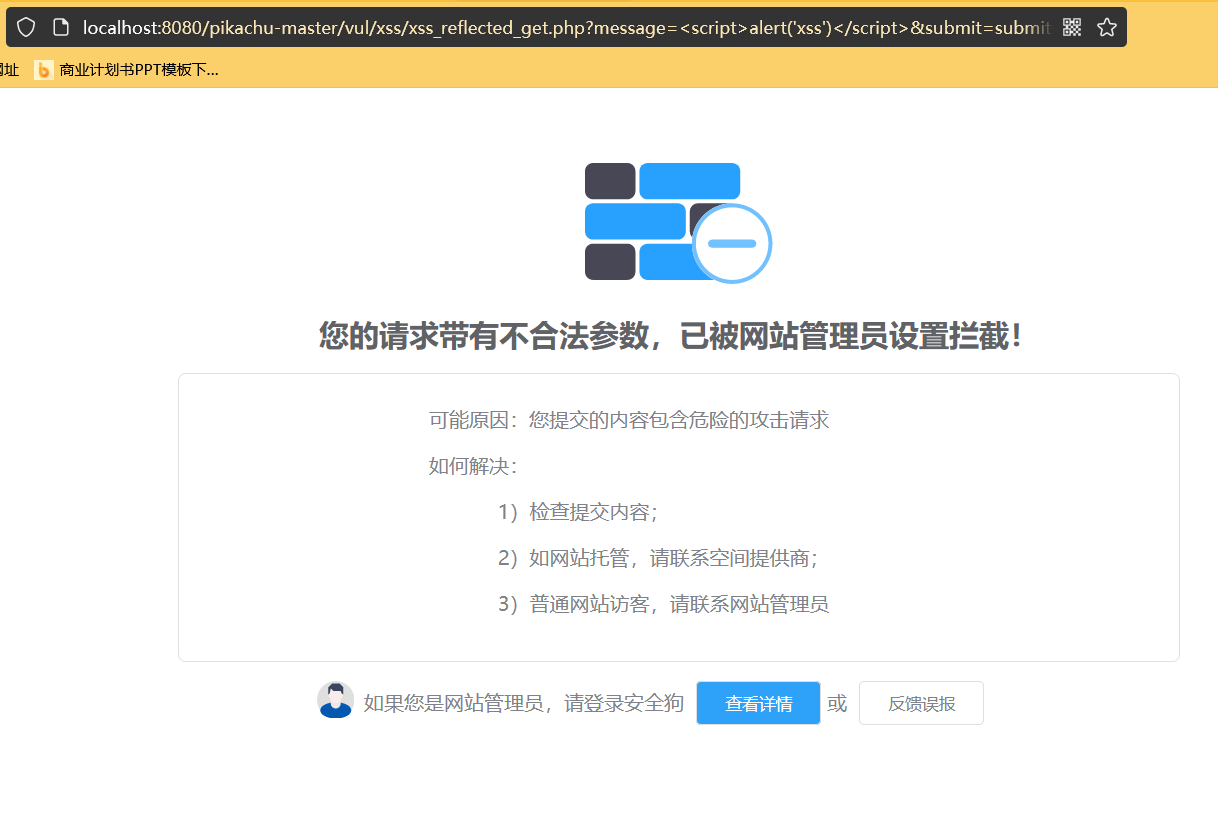Click the firewall blocked illustration
Screen dimensions: 1218x820
pos(678,222)
